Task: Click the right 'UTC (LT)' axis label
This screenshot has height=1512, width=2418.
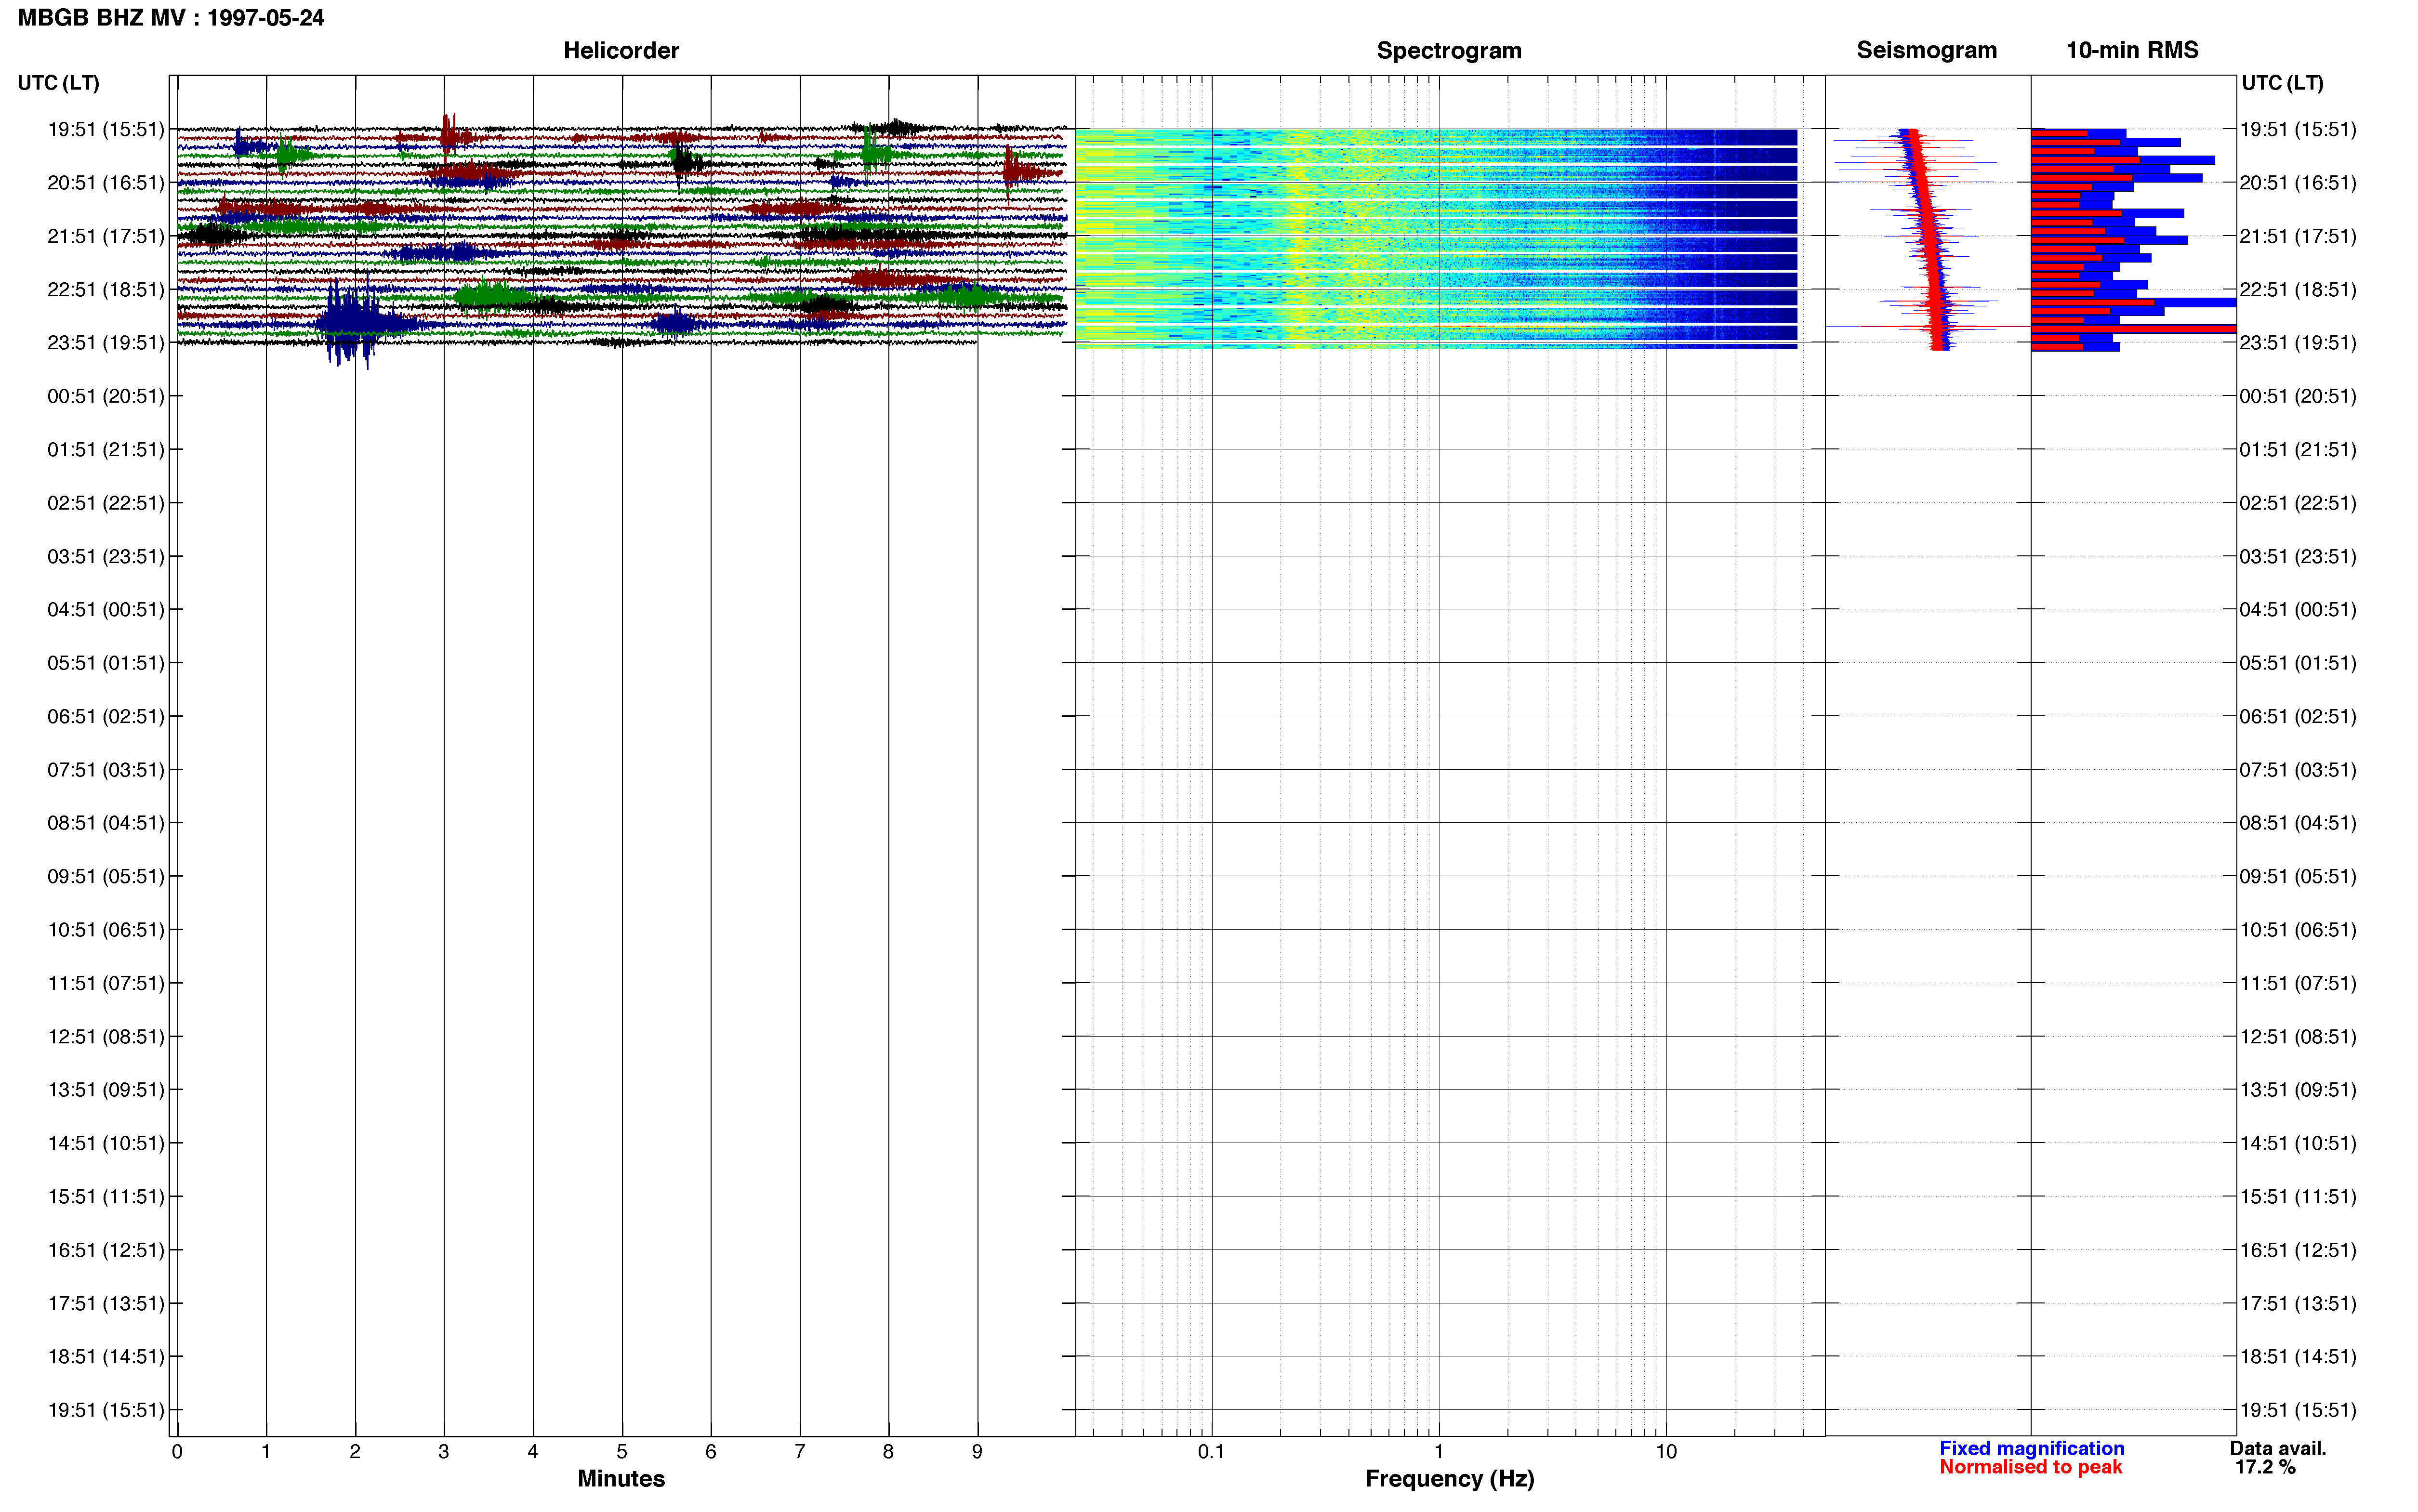Action: click(2282, 83)
